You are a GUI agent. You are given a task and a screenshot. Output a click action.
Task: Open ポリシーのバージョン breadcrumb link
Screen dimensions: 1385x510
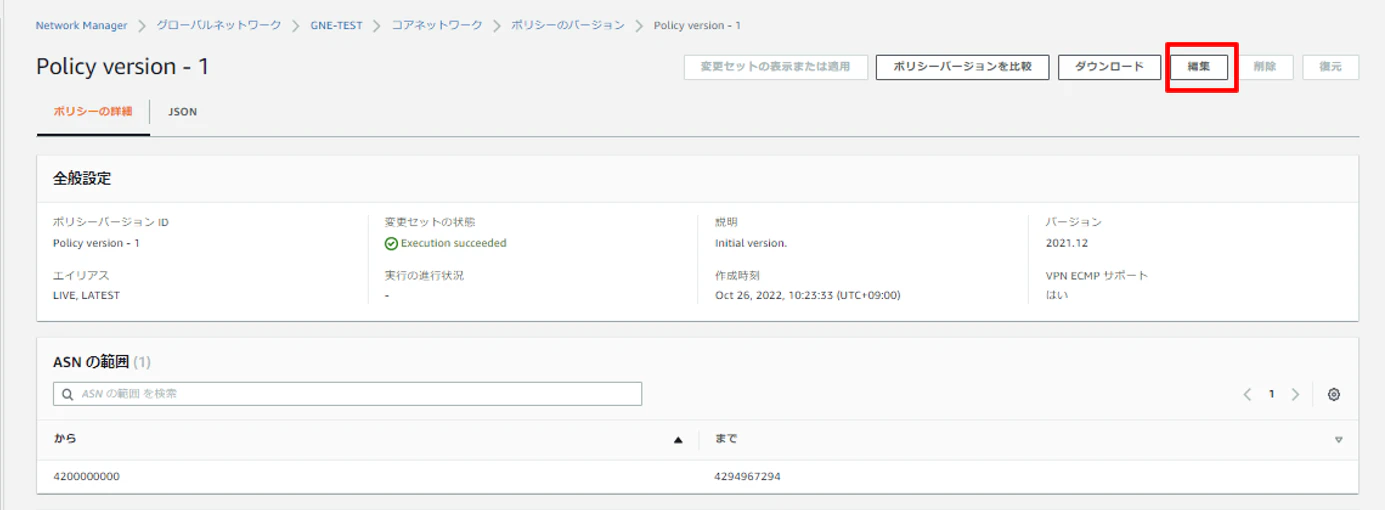568,25
